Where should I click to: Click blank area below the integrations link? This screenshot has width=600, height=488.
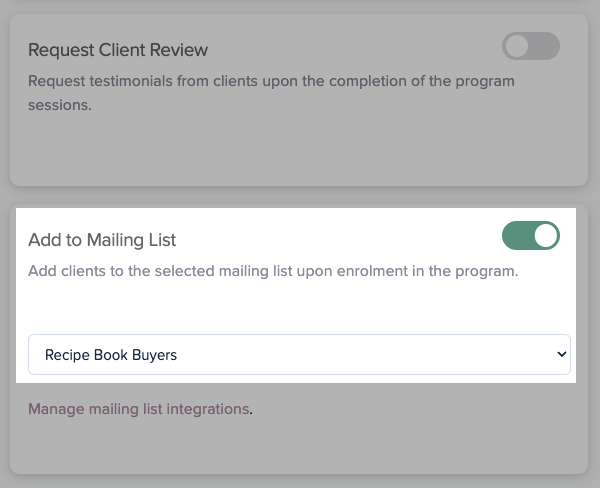coord(300,445)
